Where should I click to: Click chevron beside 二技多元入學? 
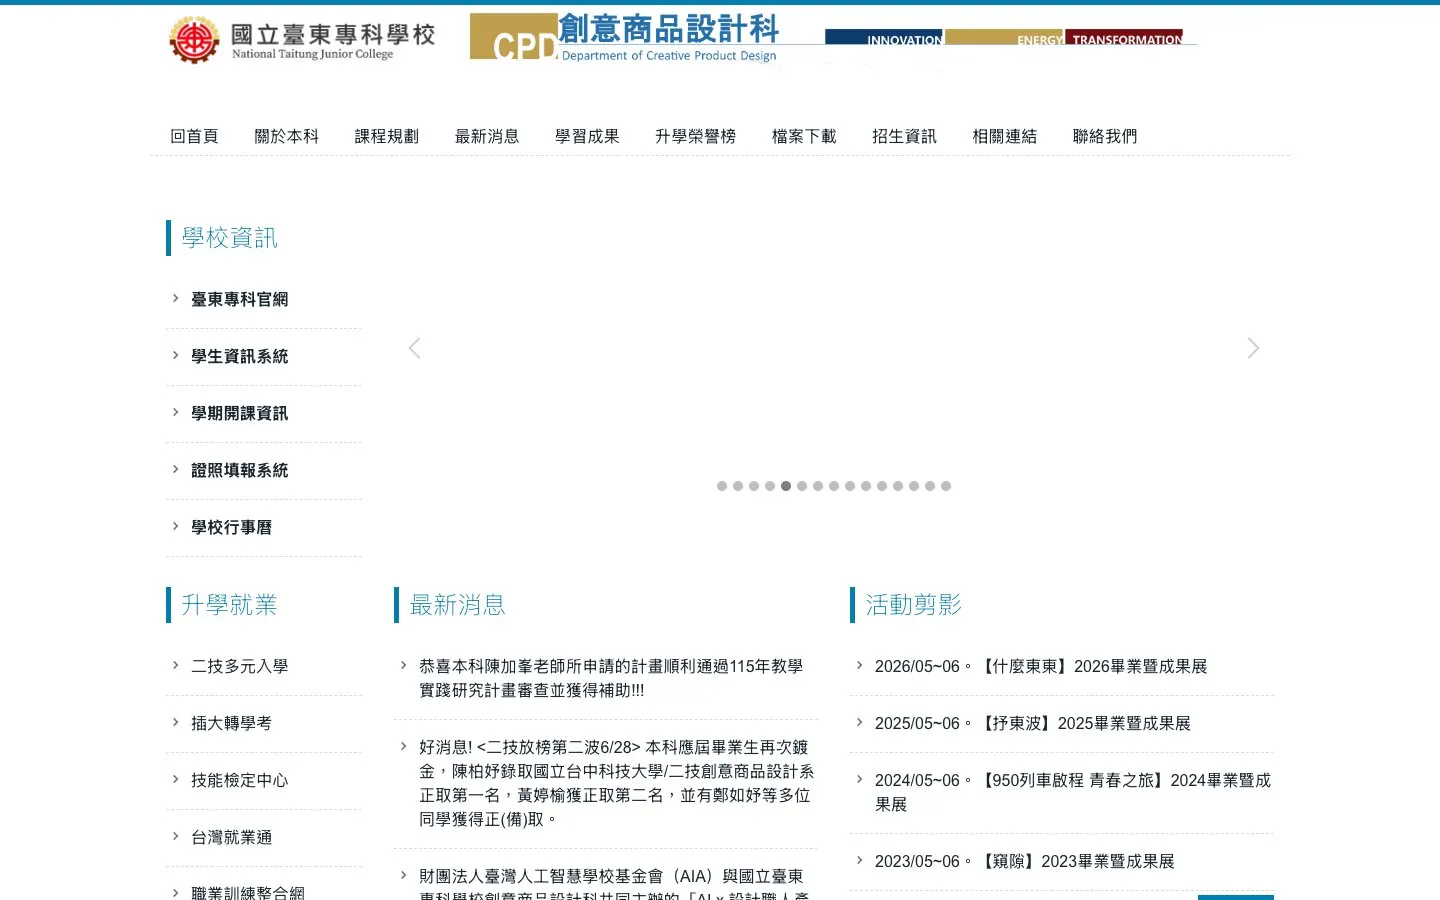tap(175, 665)
